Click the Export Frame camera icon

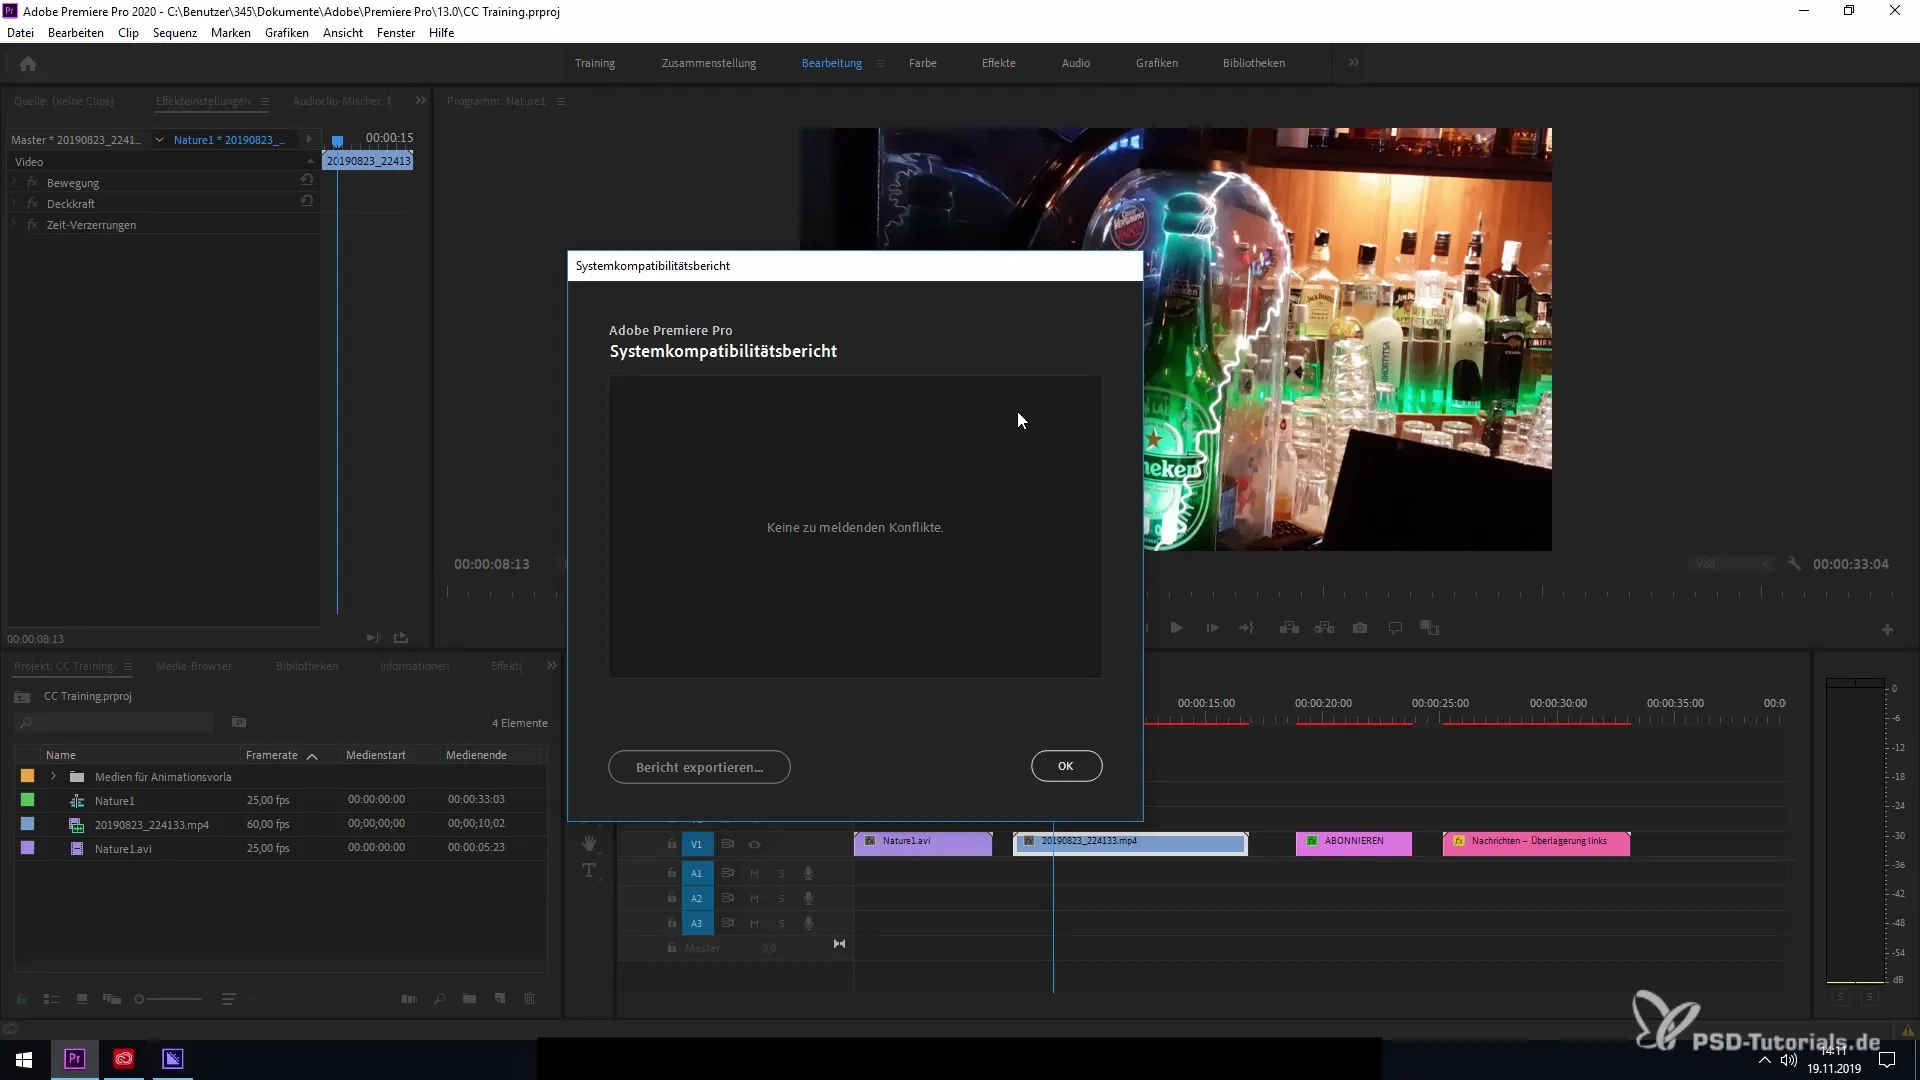pos(1360,628)
